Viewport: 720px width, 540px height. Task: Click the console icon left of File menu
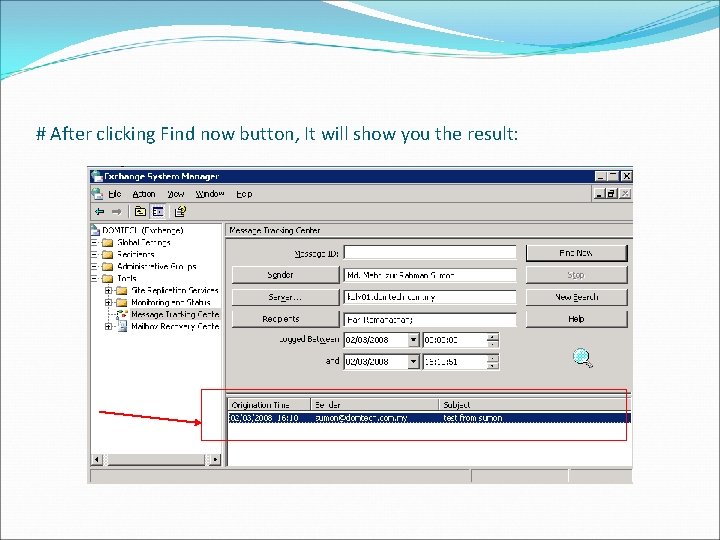(x=97, y=194)
